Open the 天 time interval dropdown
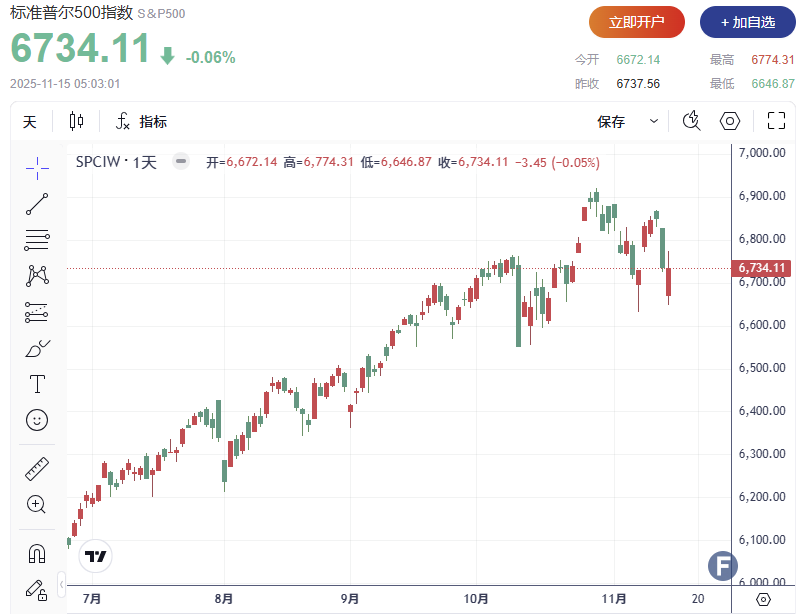This screenshot has height=614, width=808. click(x=30, y=122)
